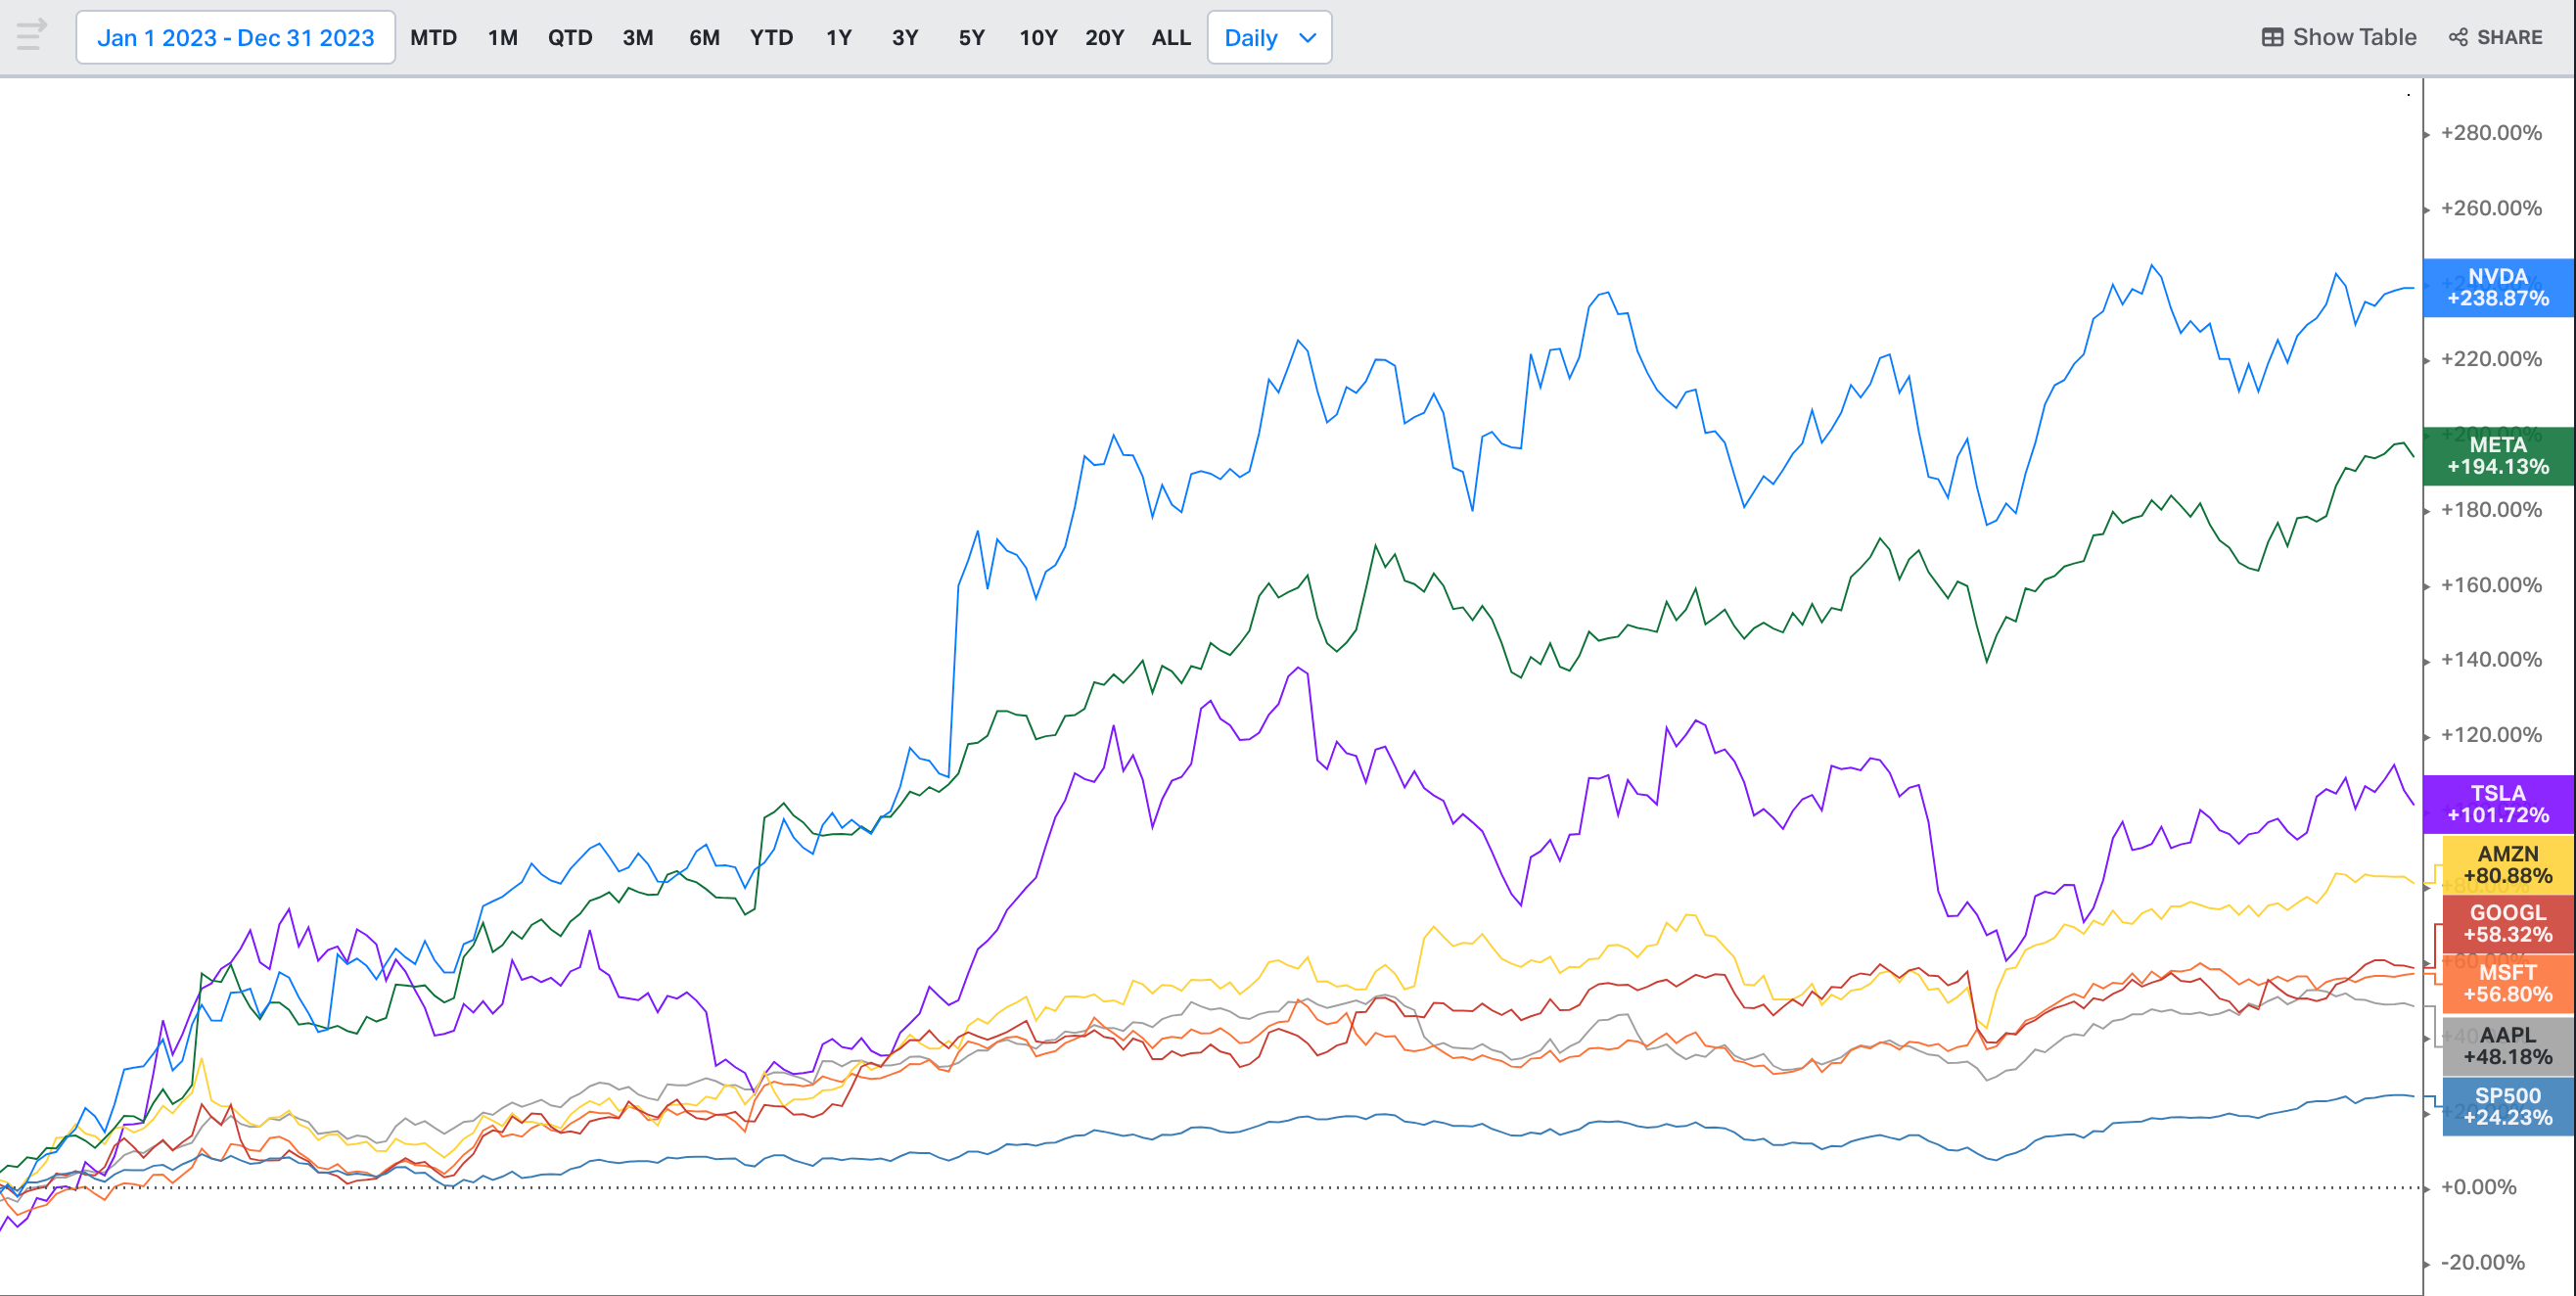
Task: Click the +260.00% axis label
Action: [2490, 208]
